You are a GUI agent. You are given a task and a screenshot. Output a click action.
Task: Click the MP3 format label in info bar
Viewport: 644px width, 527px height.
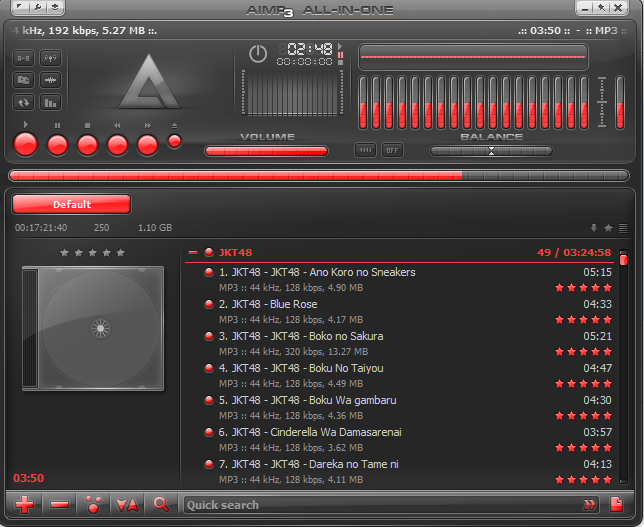(606, 30)
